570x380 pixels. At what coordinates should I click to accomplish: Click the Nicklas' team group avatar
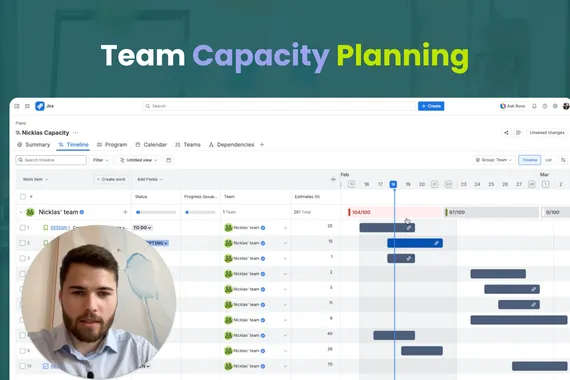pos(30,212)
